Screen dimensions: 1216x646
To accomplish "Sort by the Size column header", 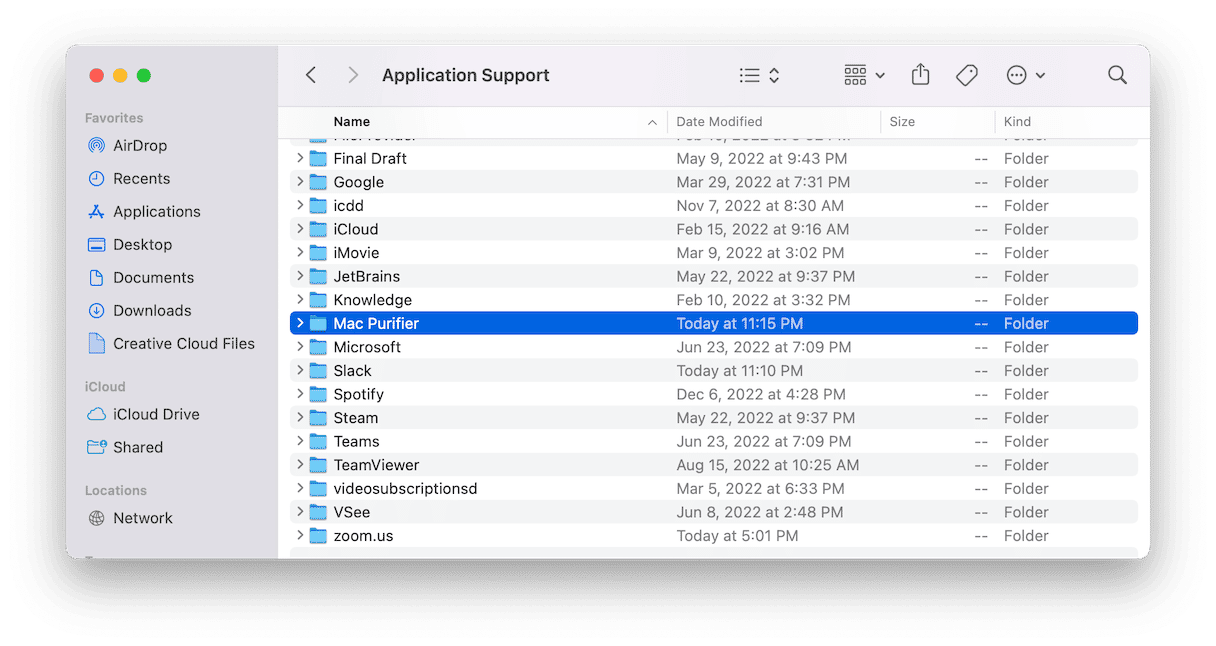I will click(902, 121).
